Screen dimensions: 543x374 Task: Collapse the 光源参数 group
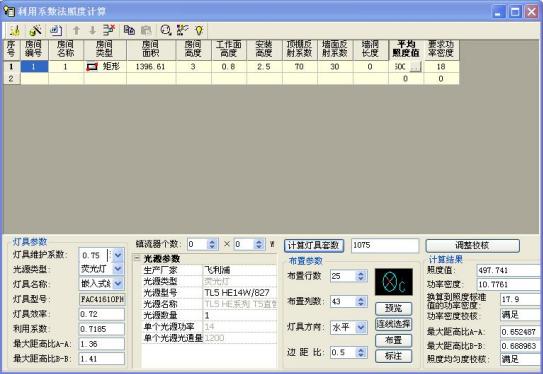point(137,258)
